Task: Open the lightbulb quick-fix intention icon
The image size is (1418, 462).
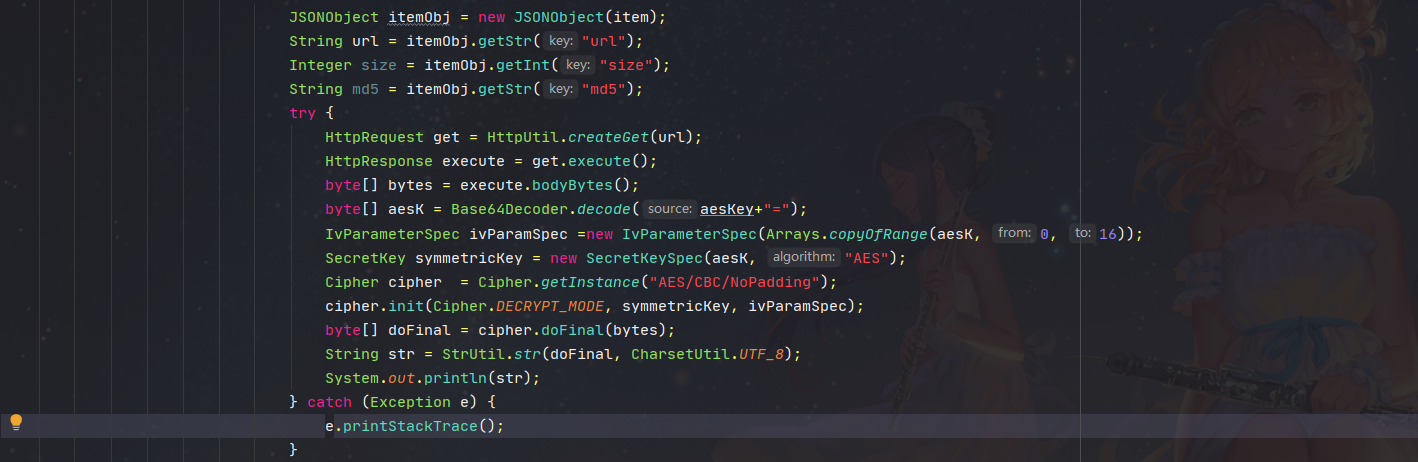Action: (x=15, y=422)
